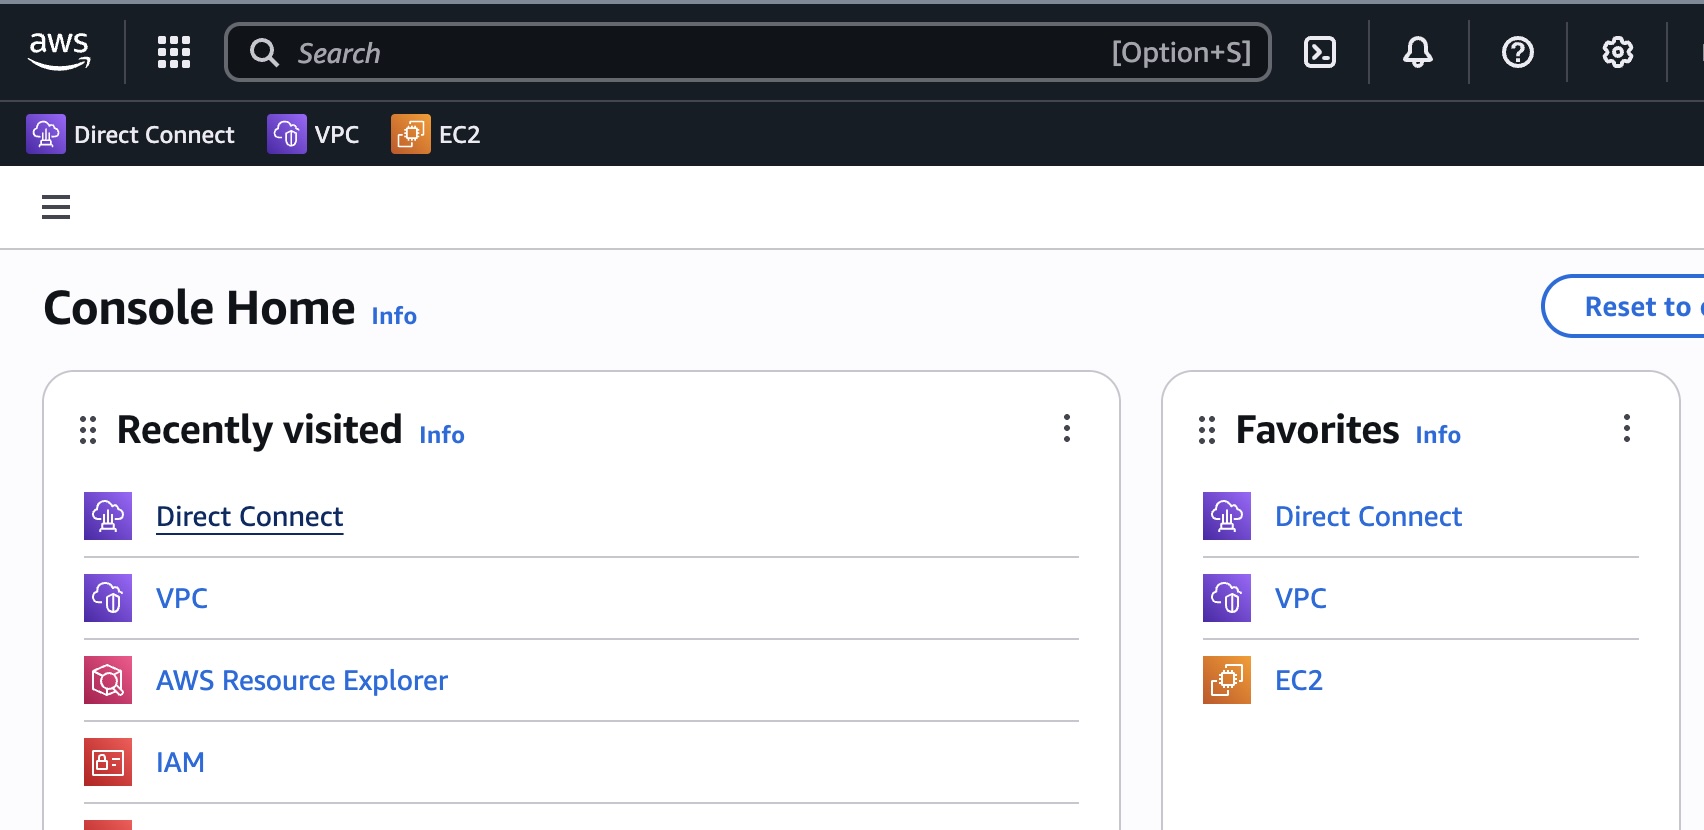The height and width of the screenshot is (830, 1704).
Task: Focus the top Search field
Action: (748, 52)
